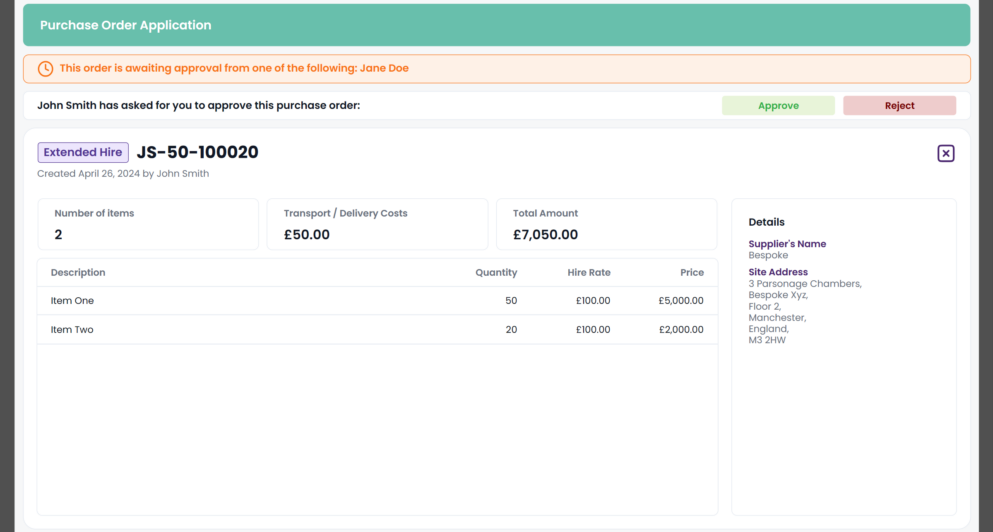
Task: Close the purchase order panel with the X icon
Action: click(x=945, y=153)
